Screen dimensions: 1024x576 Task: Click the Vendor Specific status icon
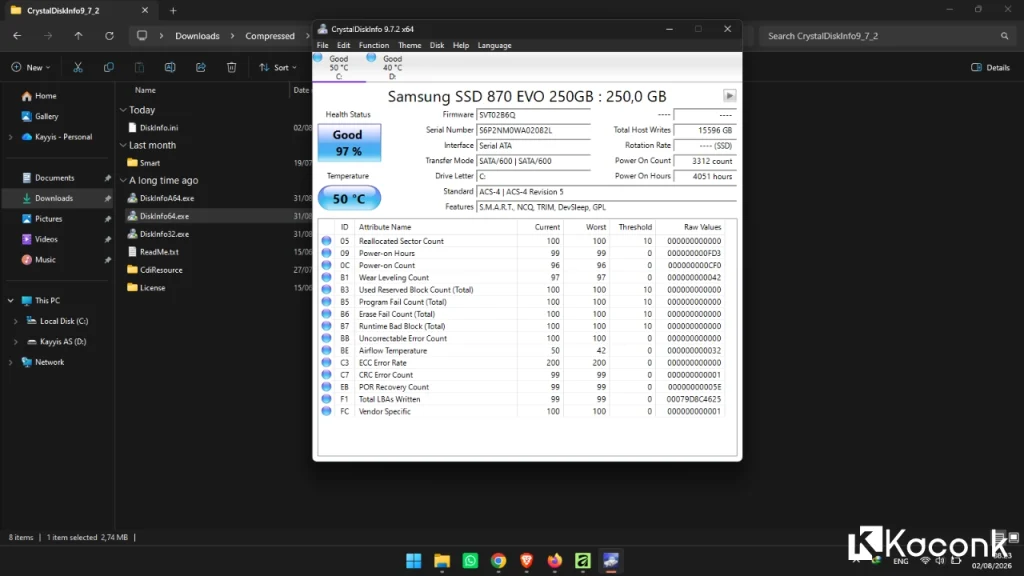click(x=327, y=411)
